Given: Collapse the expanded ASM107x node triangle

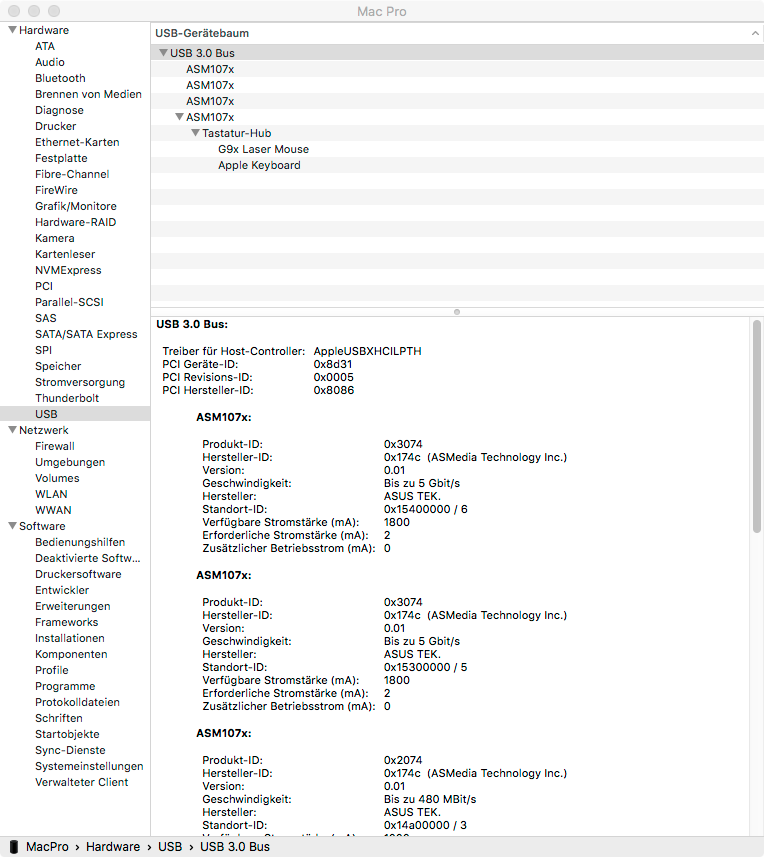Looking at the screenshot, I should (x=179, y=116).
